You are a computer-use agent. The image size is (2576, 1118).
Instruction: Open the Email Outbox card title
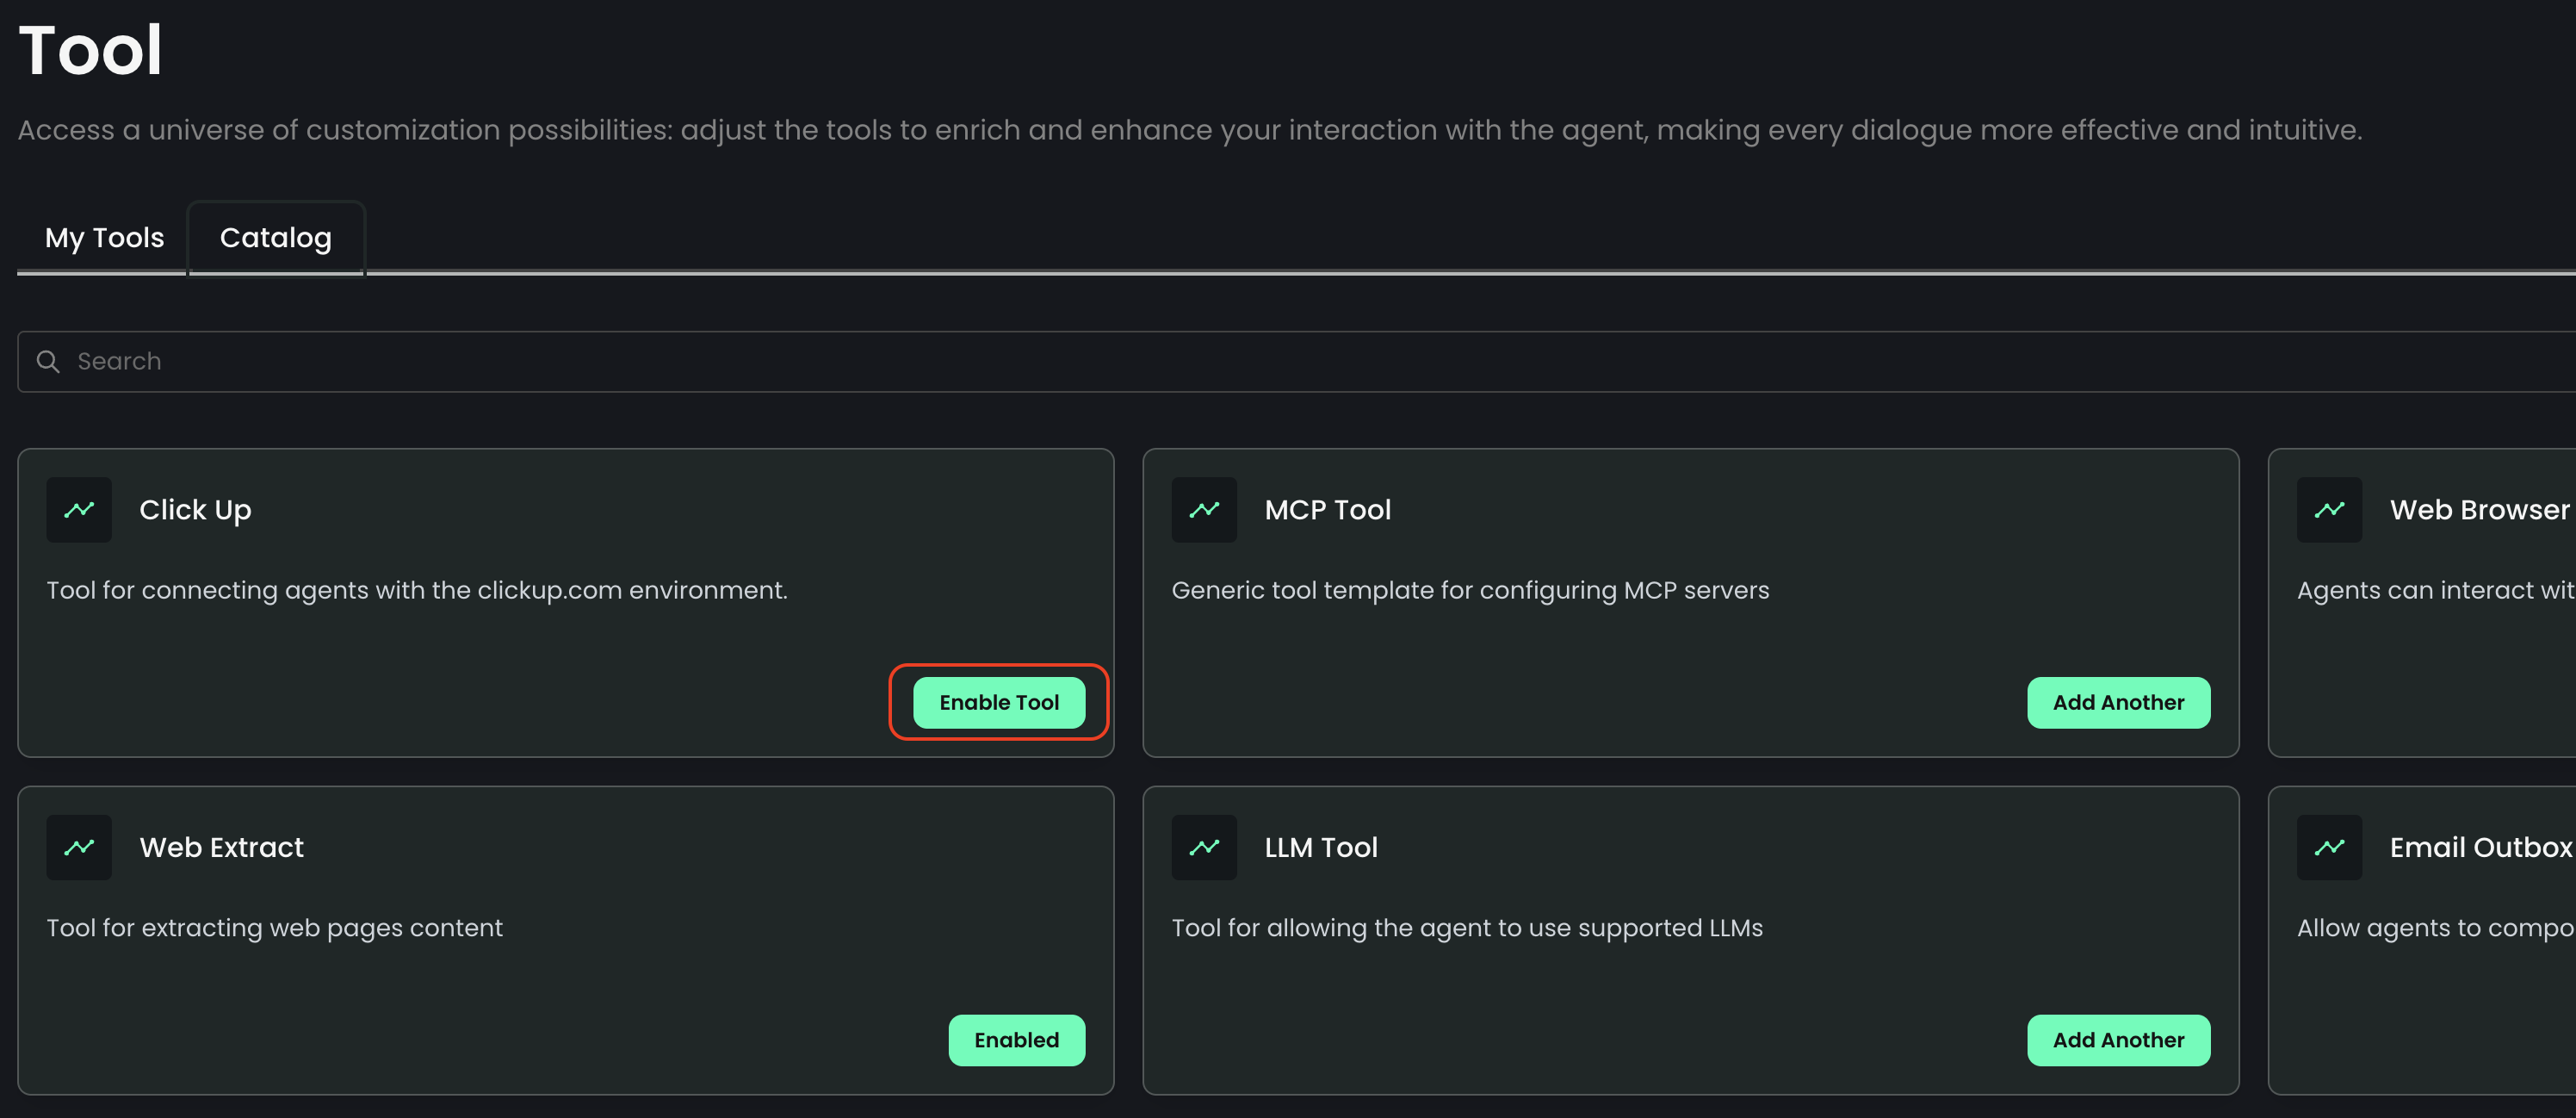[x=2479, y=847]
